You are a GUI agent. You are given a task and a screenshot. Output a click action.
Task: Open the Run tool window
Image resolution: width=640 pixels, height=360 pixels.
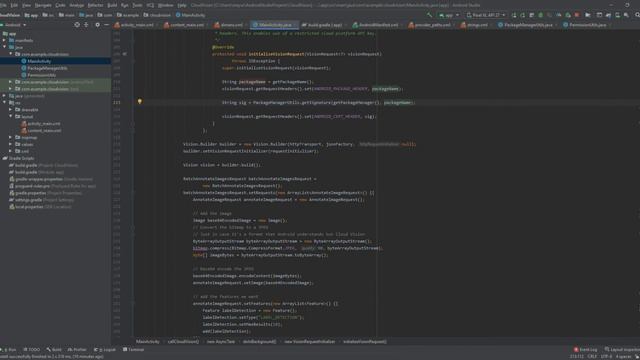(x=9, y=349)
